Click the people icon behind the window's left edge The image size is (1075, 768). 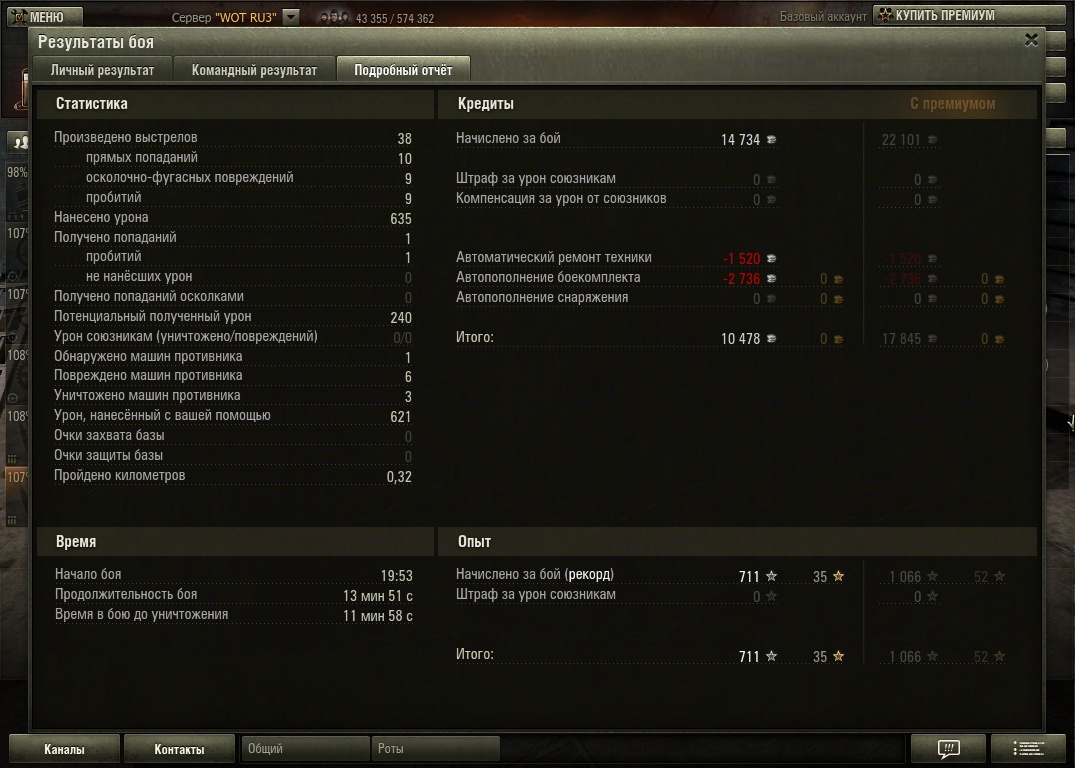[x=21, y=142]
